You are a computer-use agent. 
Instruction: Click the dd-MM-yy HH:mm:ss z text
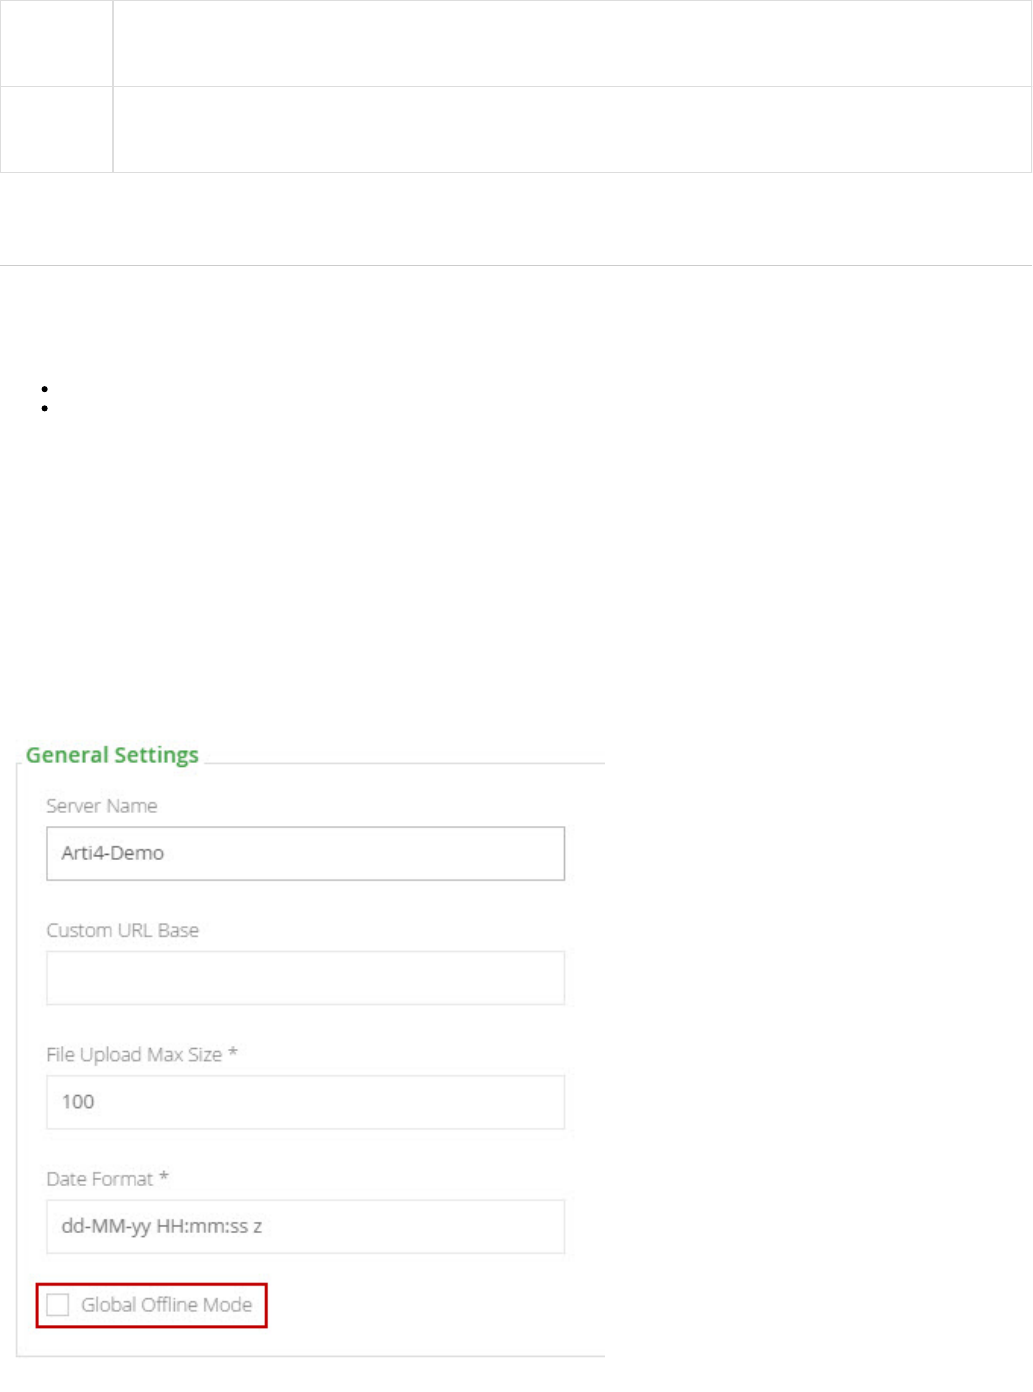point(162,1226)
